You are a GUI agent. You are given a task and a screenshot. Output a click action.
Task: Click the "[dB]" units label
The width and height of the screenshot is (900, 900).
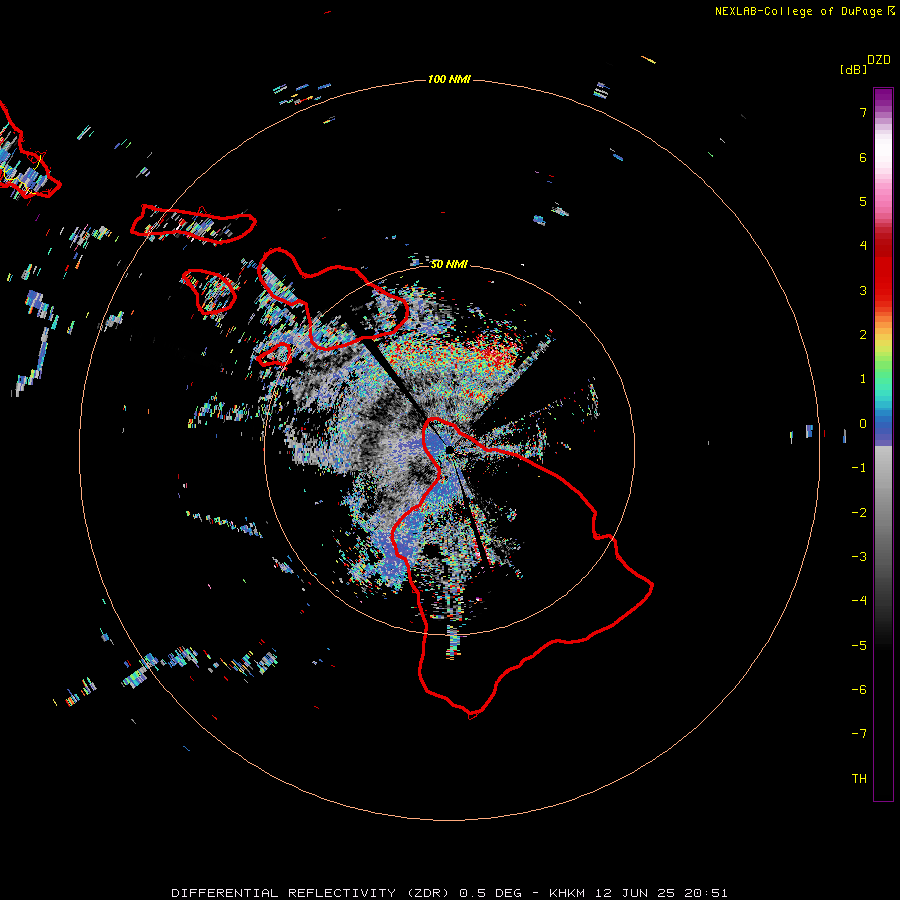point(853,69)
